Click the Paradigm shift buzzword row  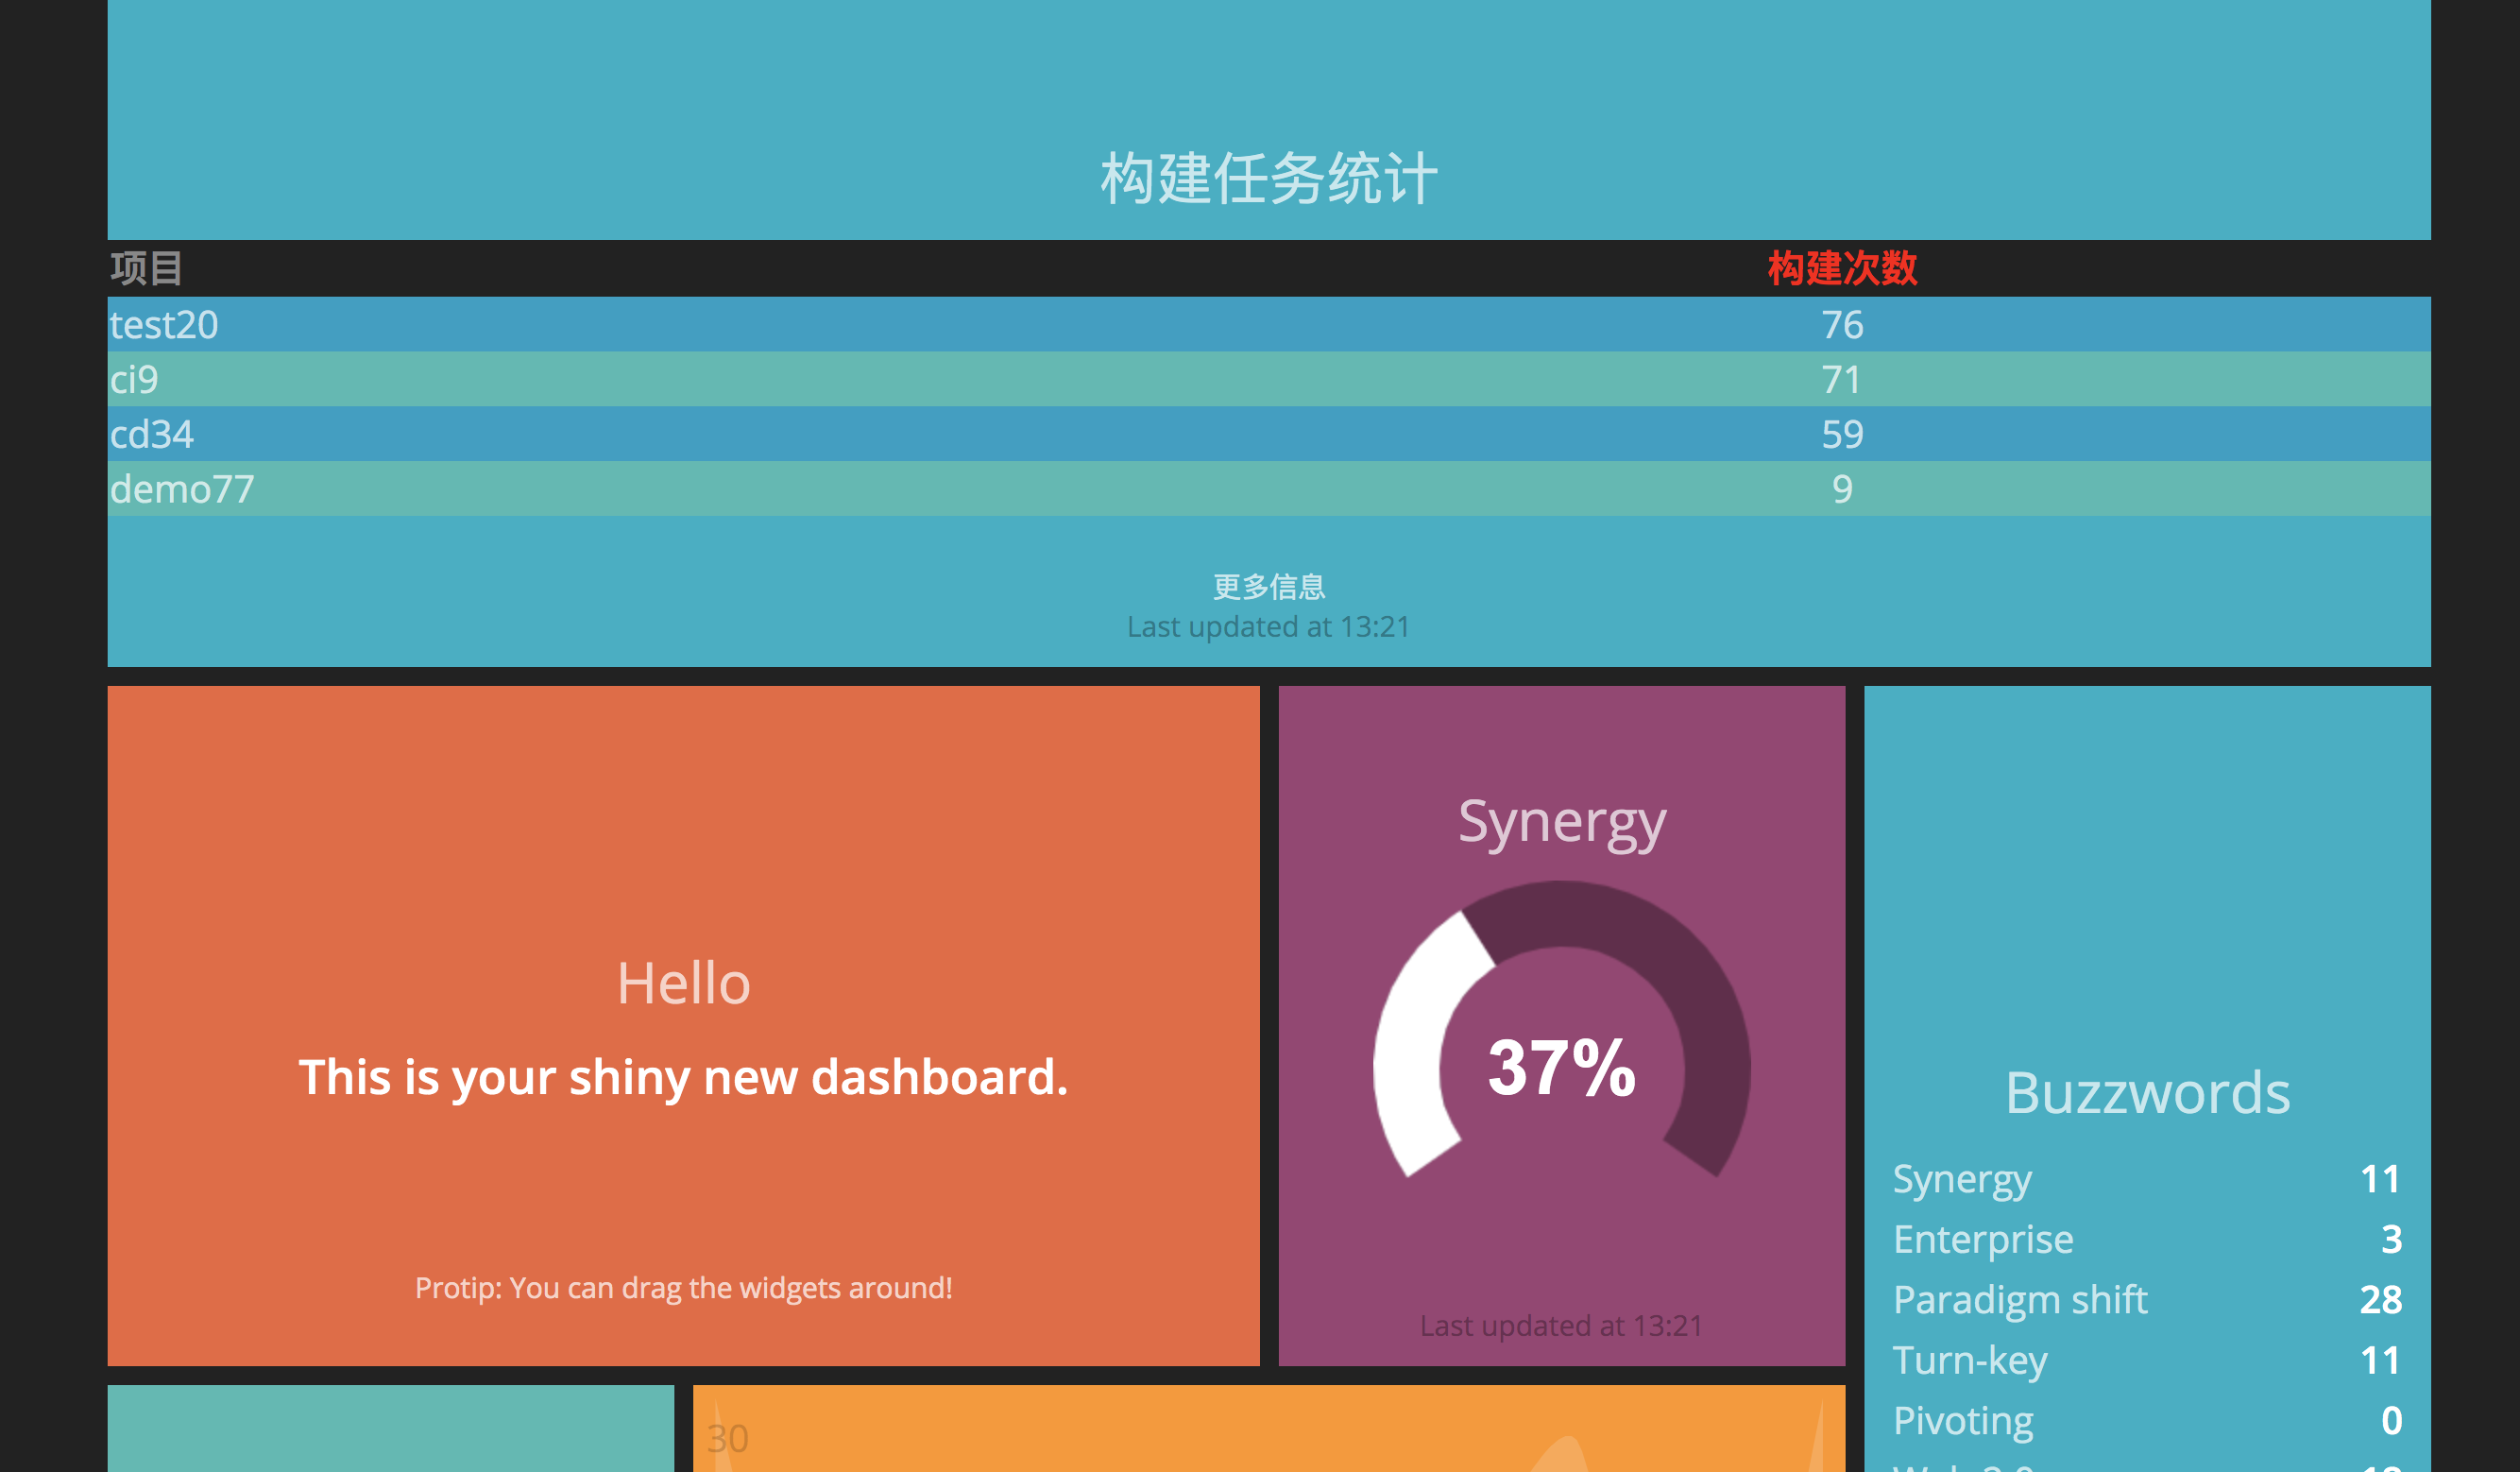(2145, 1297)
